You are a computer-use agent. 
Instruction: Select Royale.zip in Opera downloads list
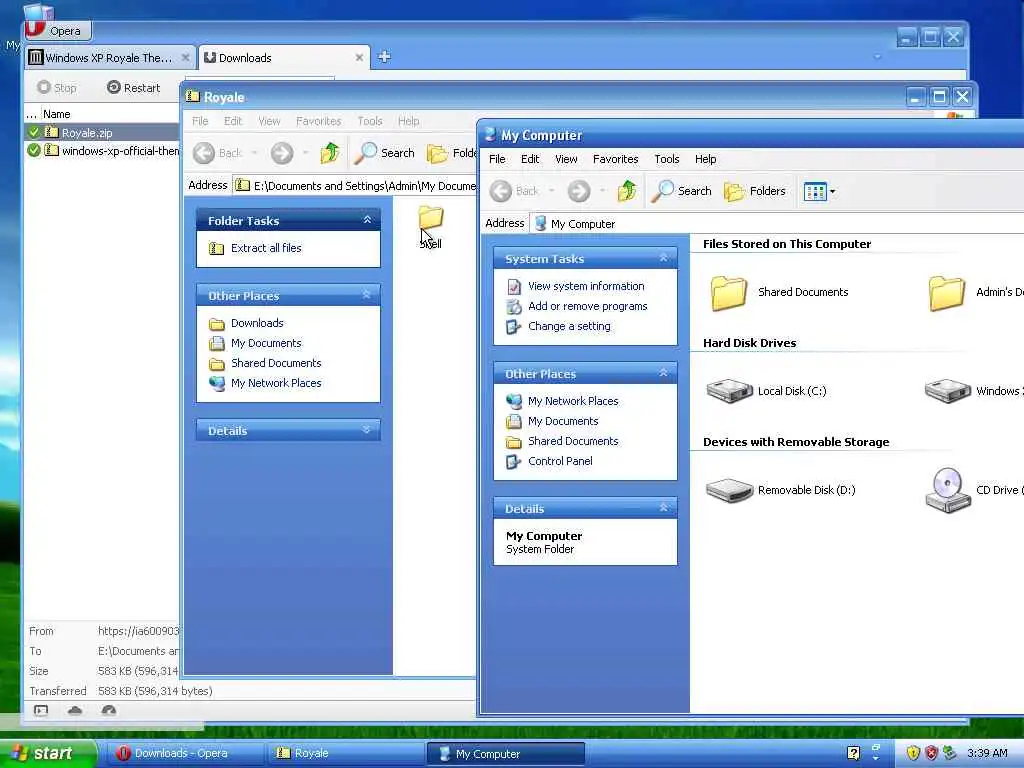tap(103, 133)
